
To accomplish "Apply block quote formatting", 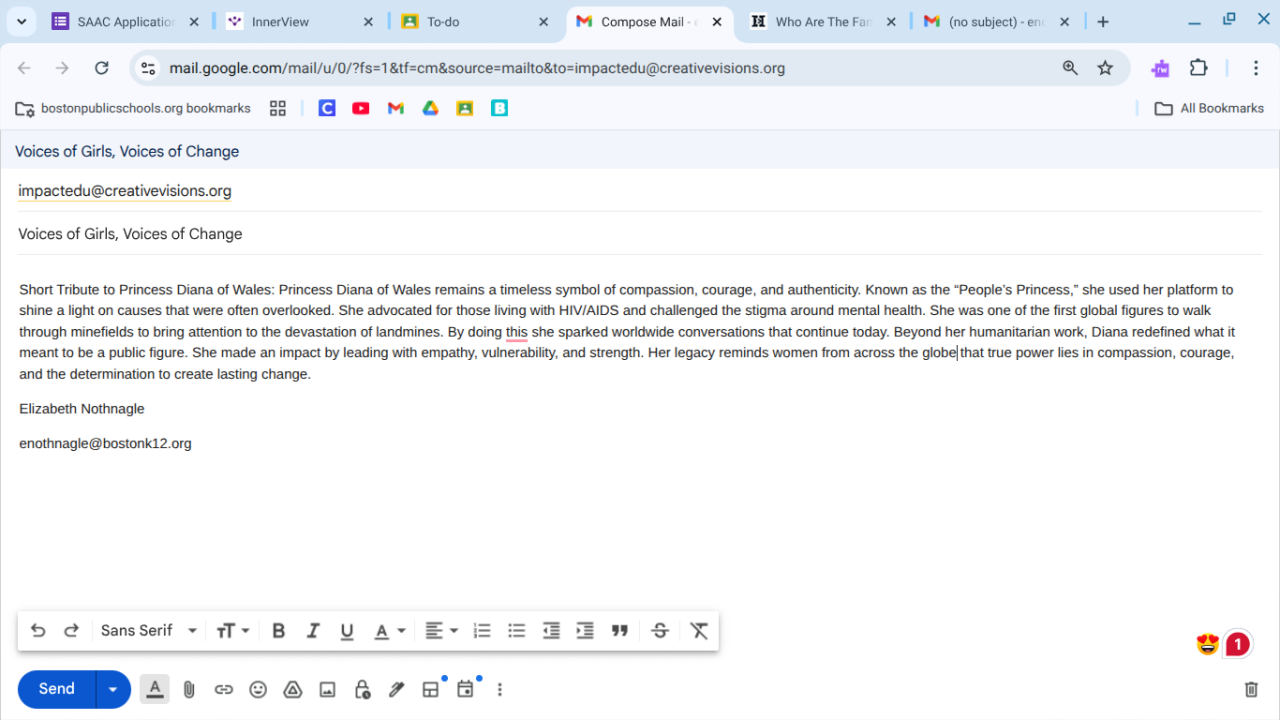I will (x=620, y=630).
